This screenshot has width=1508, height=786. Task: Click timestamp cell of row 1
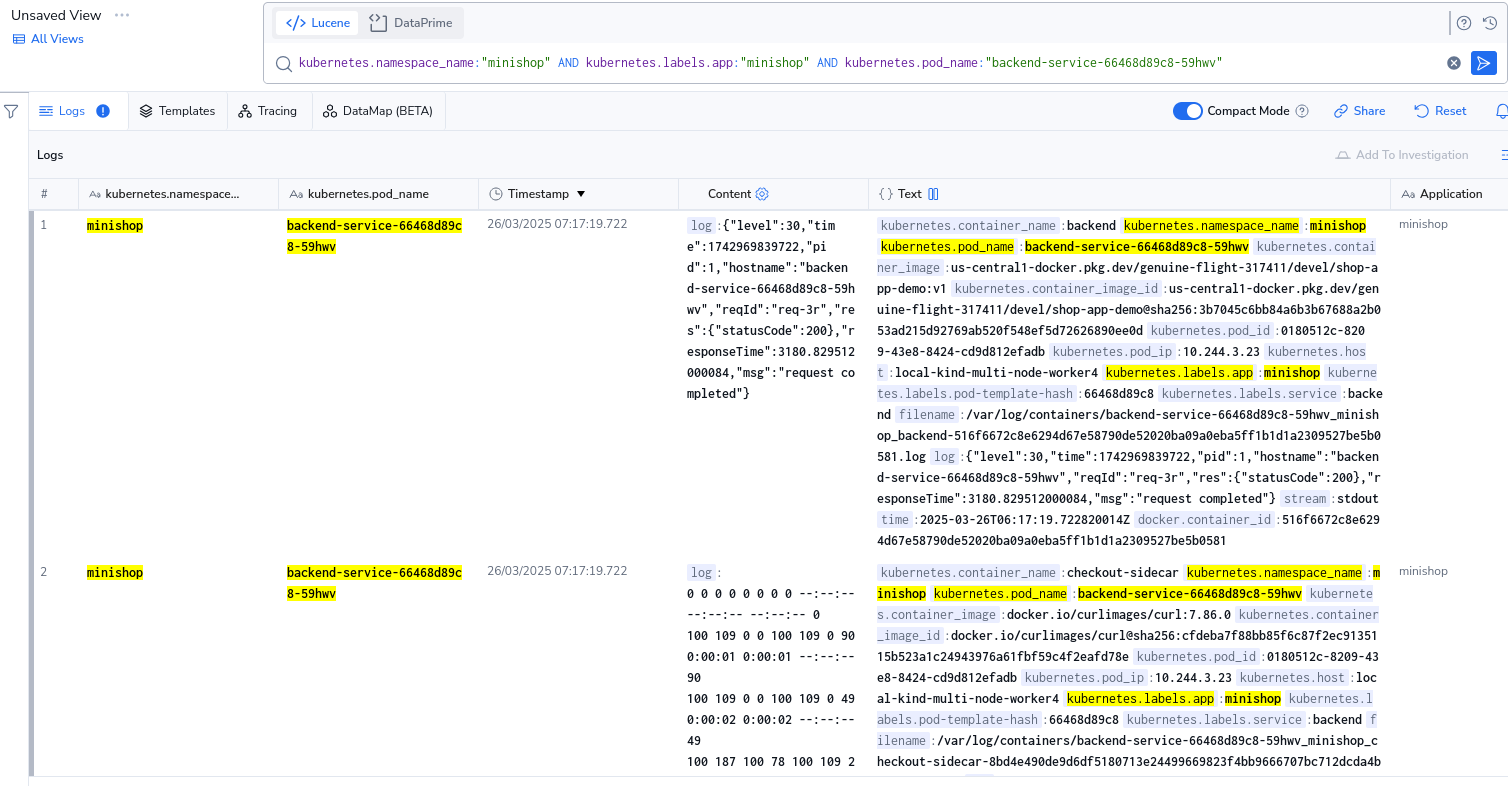[x=557, y=224]
